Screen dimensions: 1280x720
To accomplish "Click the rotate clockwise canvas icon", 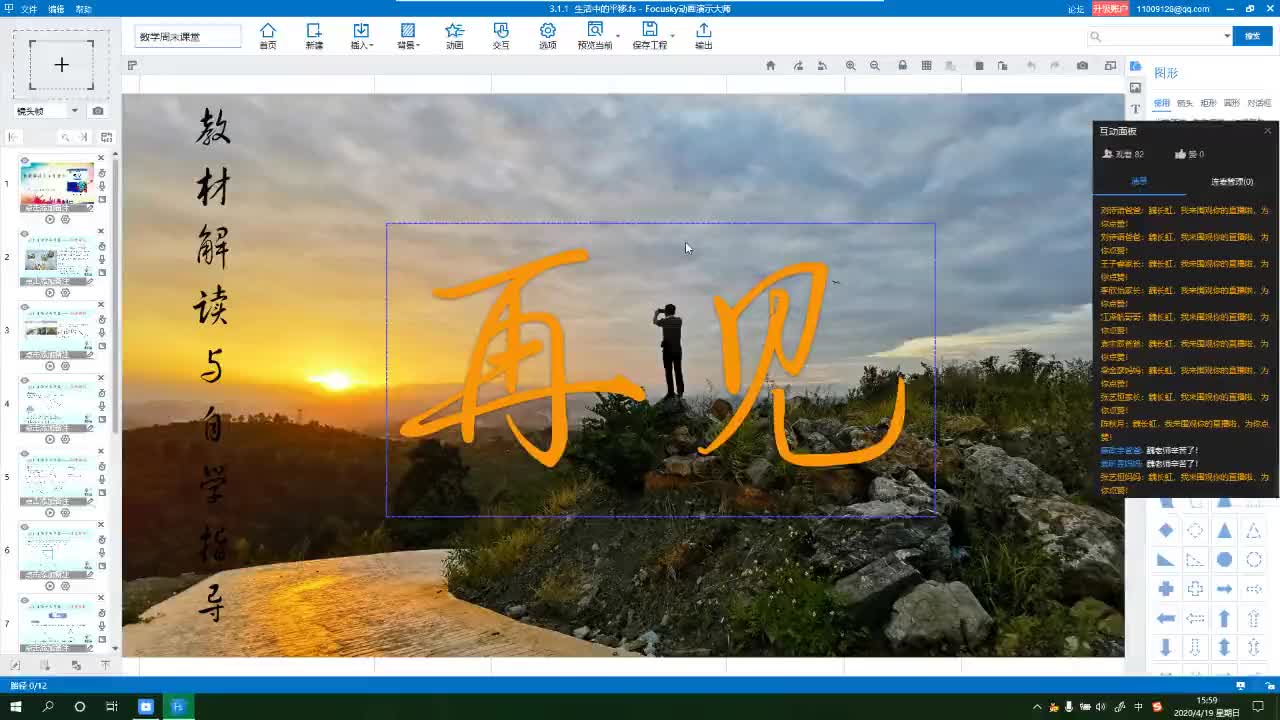I will click(798, 66).
